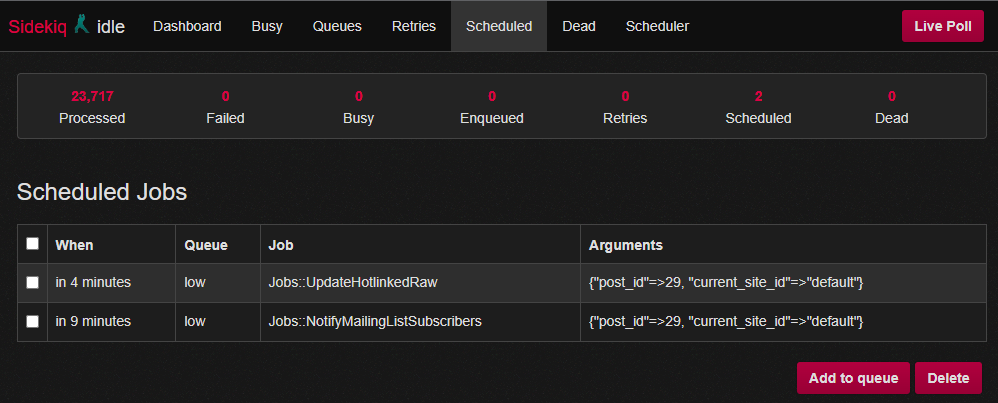
Task: Click the low queue link for UpdateHotlinkedRaw
Action: [x=195, y=283]
